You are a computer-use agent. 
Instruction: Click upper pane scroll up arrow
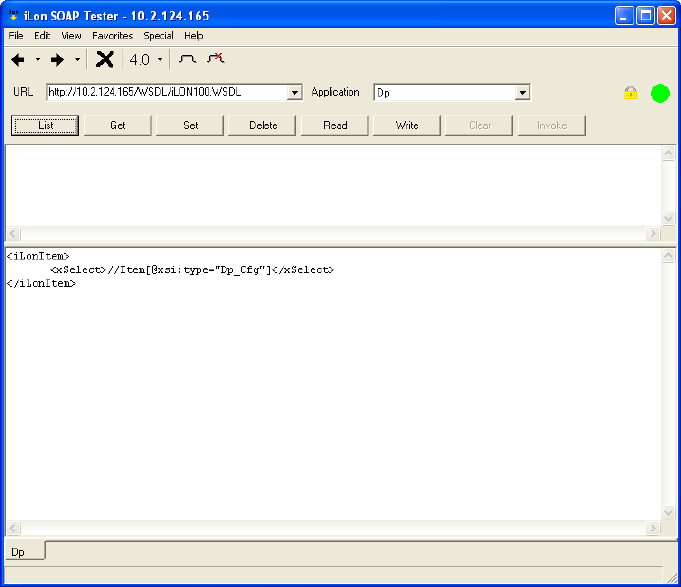[668, 153]
